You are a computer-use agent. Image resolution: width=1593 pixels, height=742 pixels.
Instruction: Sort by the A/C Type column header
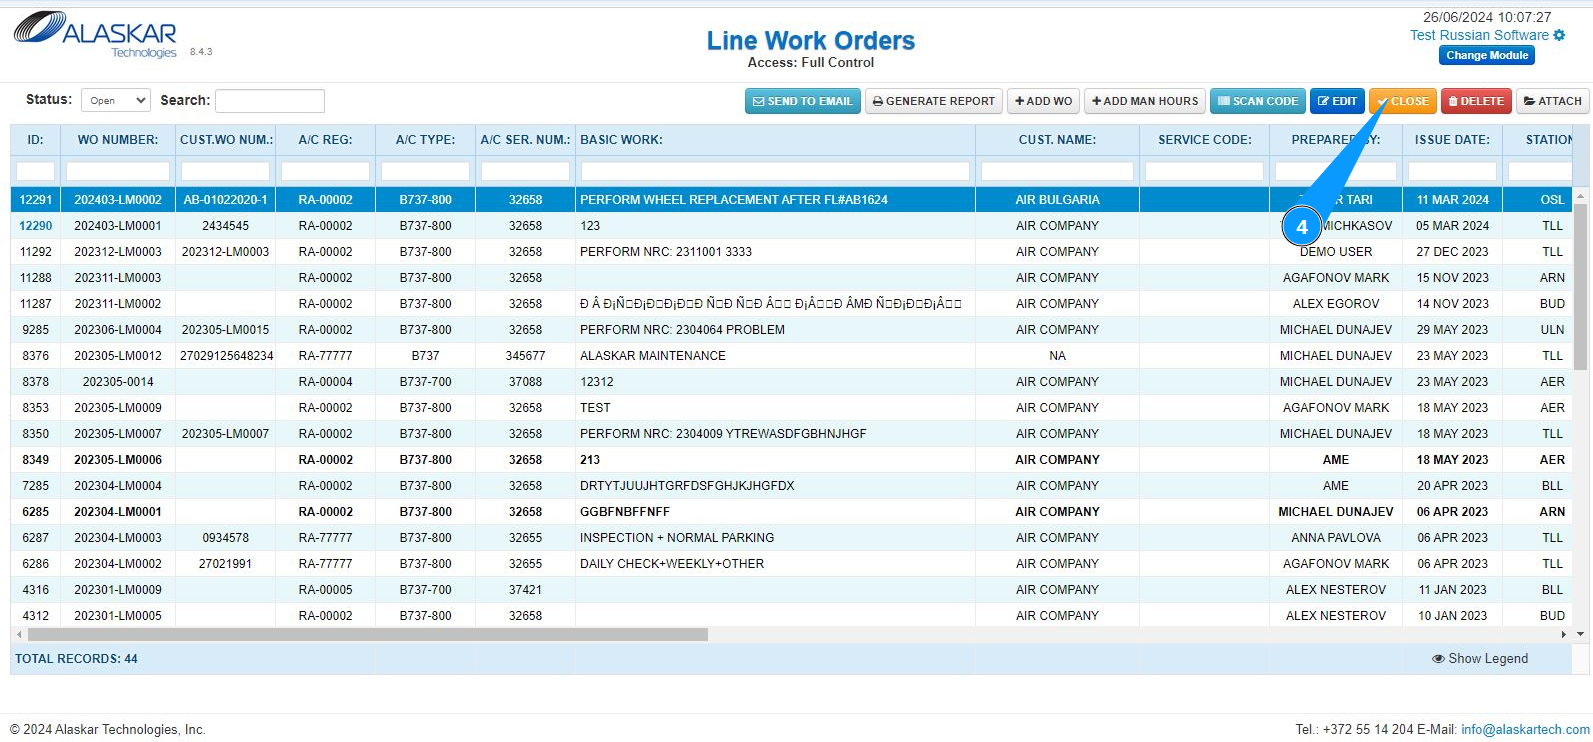pos(426,140)
